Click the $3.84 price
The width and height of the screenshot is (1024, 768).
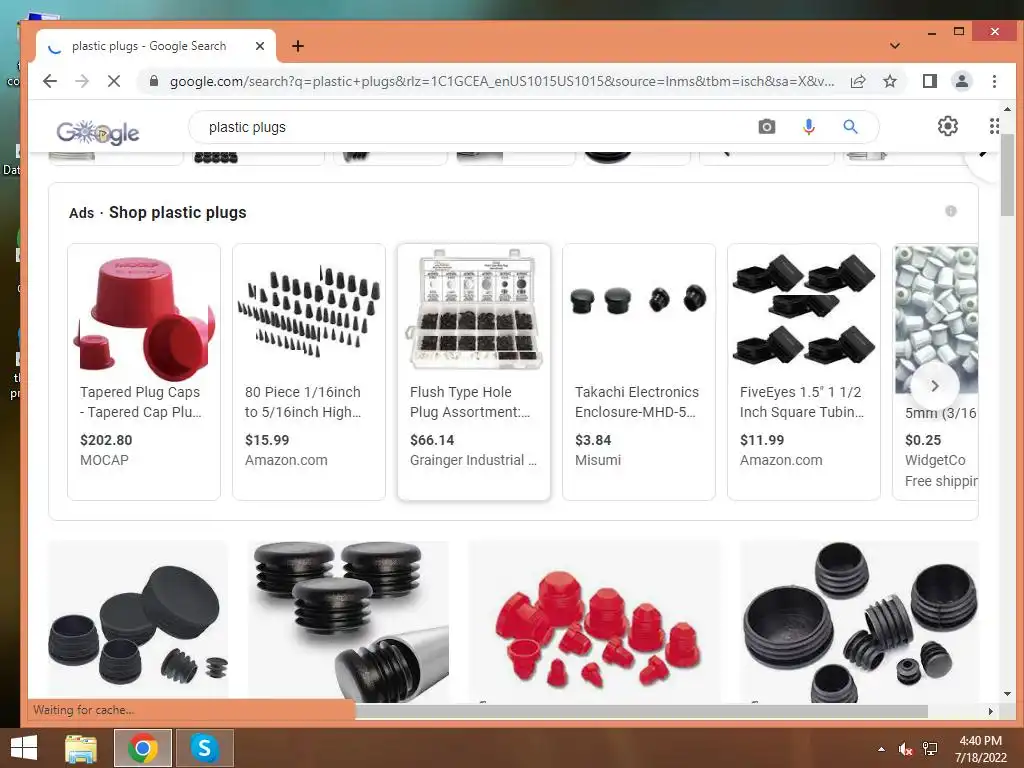coord(593,440)
